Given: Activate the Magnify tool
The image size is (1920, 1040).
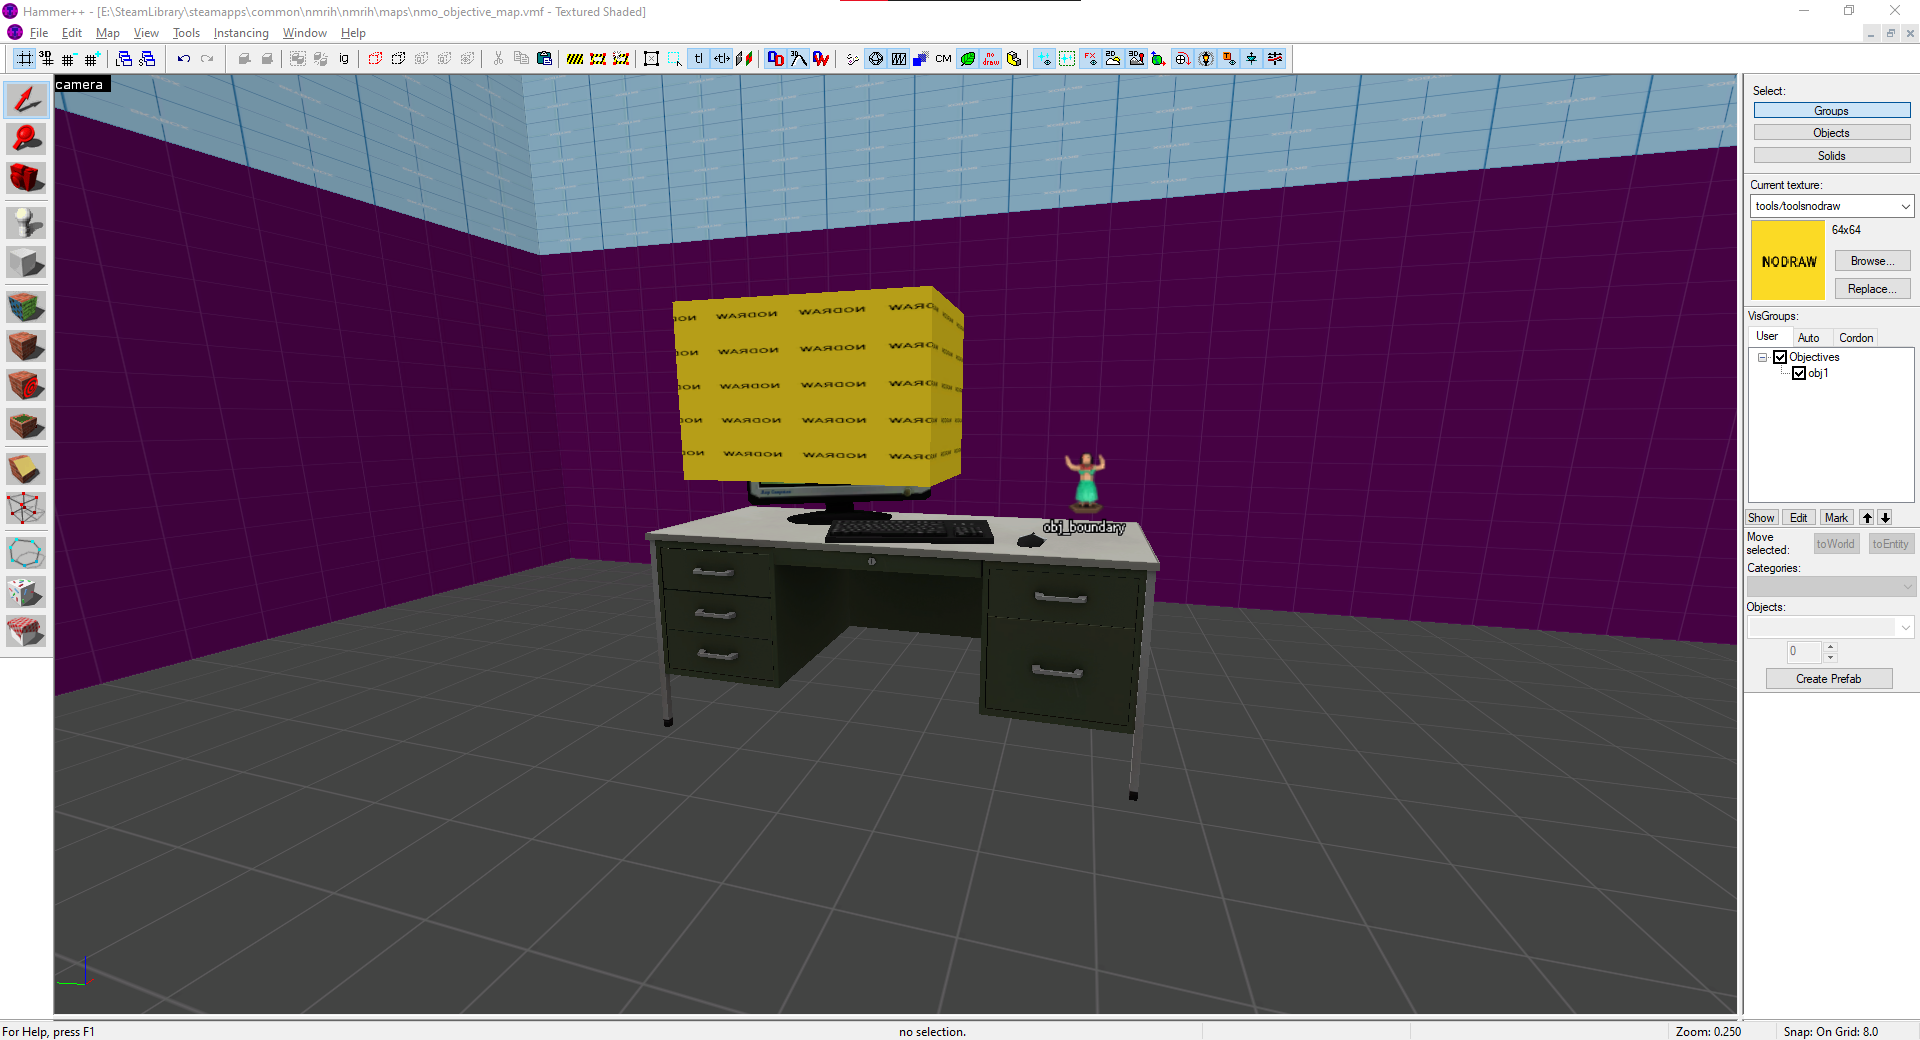Looking at the screenshot, I should click(26, 139).
